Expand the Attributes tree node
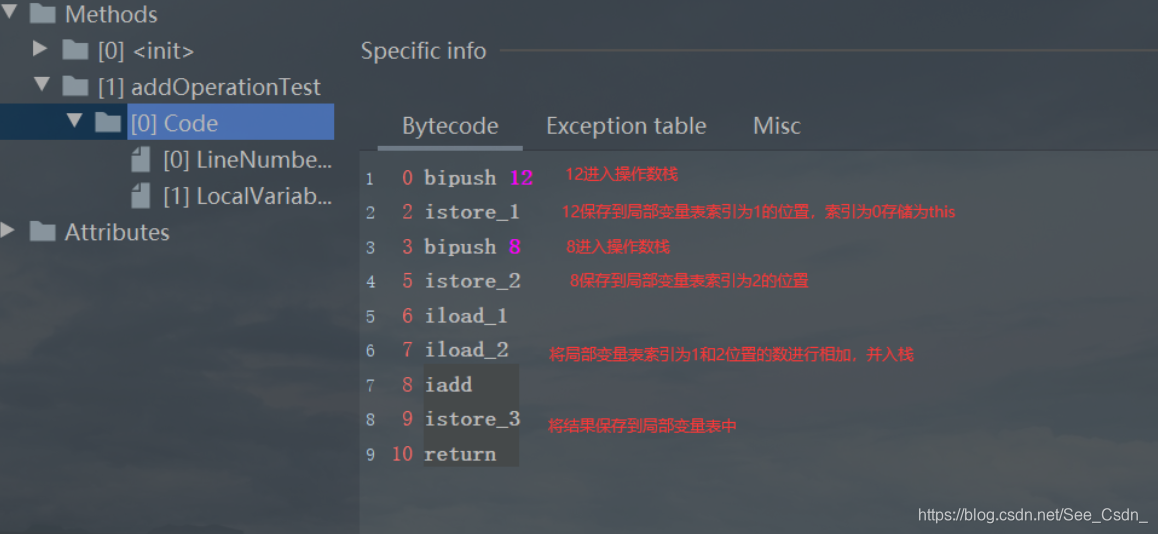1158x534 pixels. 8,231
